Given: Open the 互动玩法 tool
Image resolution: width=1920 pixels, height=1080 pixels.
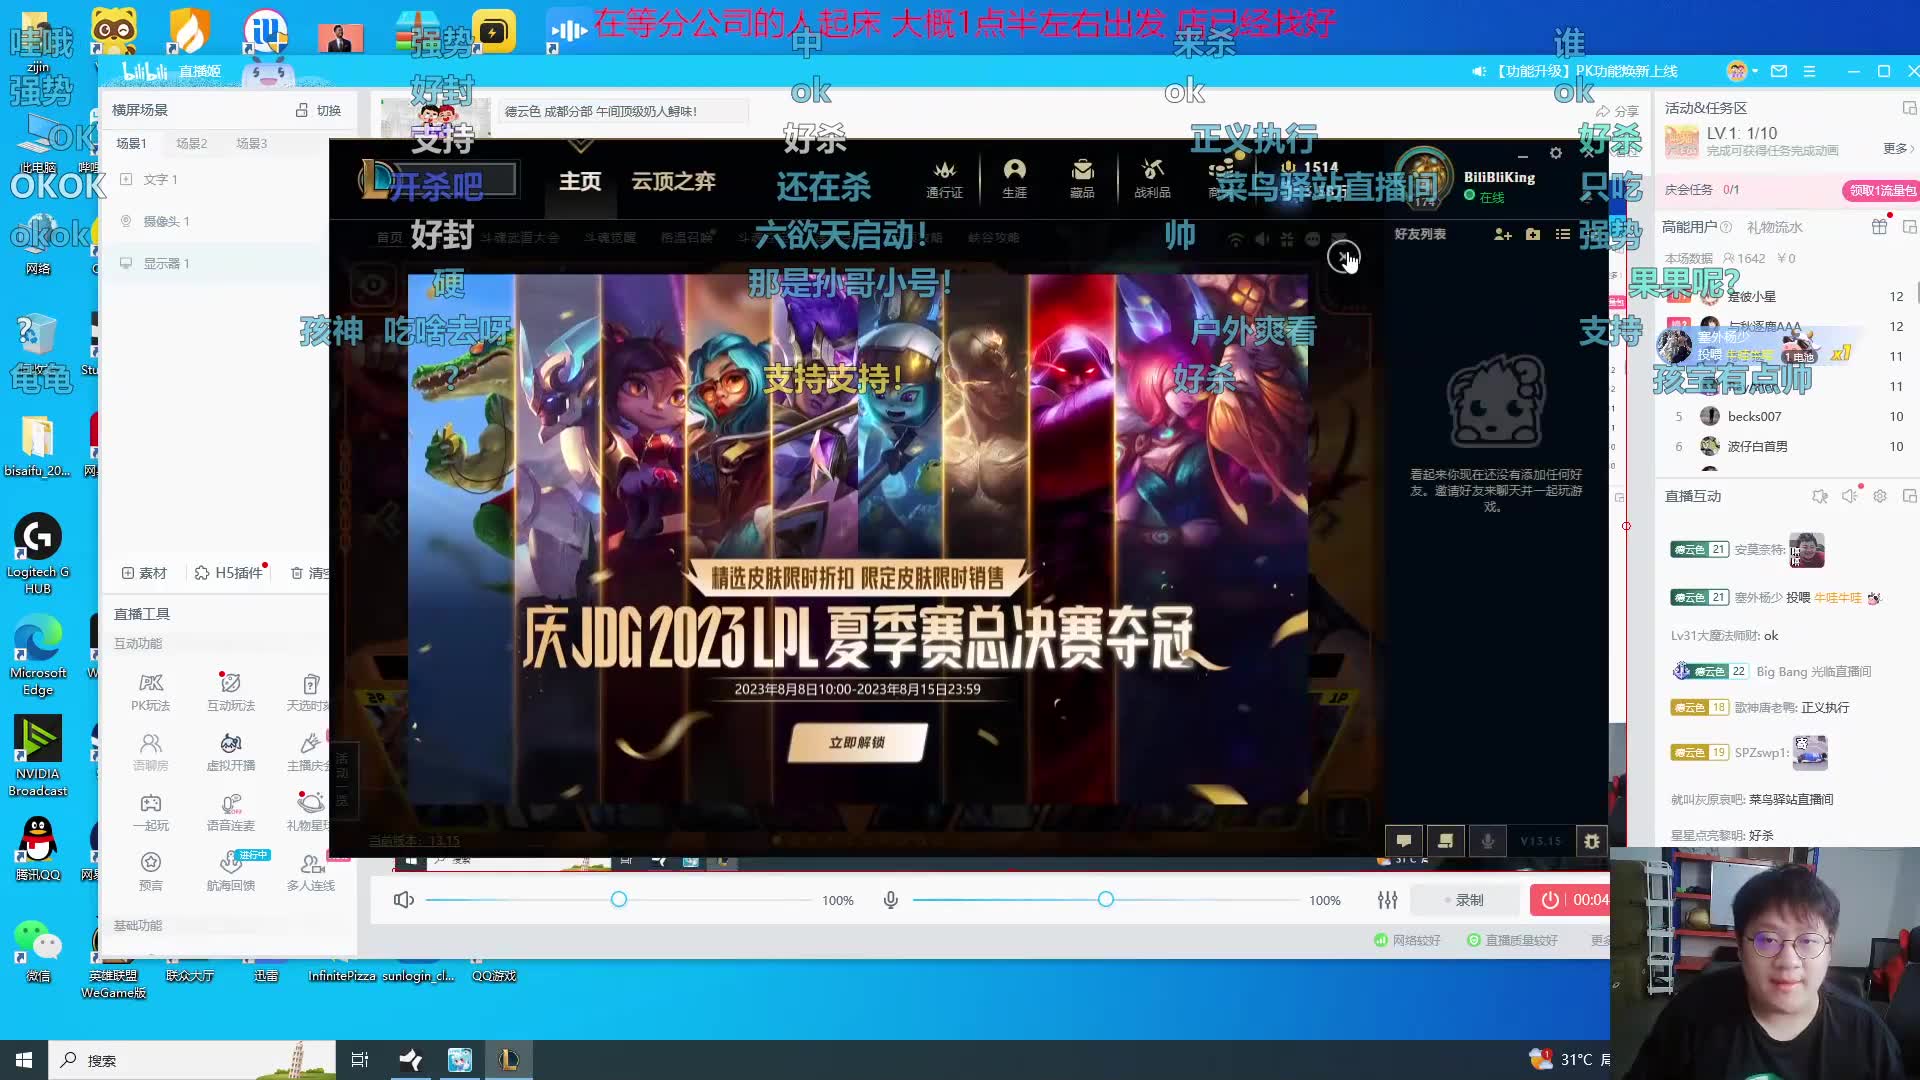Looking at the screenshot, I should (x=231, y=692).
